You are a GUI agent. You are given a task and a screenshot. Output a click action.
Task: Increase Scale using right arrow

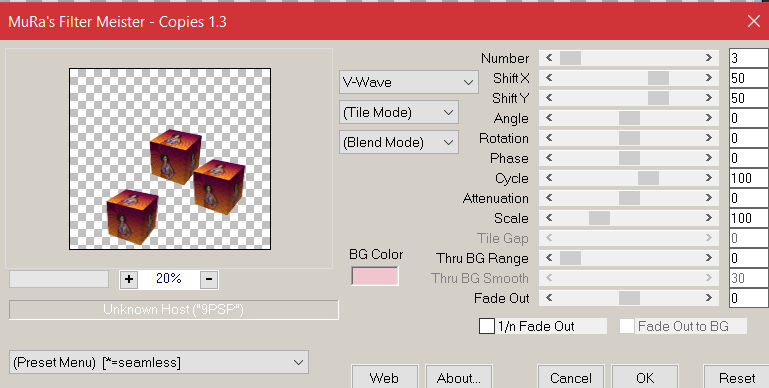(x=709, y=218)
